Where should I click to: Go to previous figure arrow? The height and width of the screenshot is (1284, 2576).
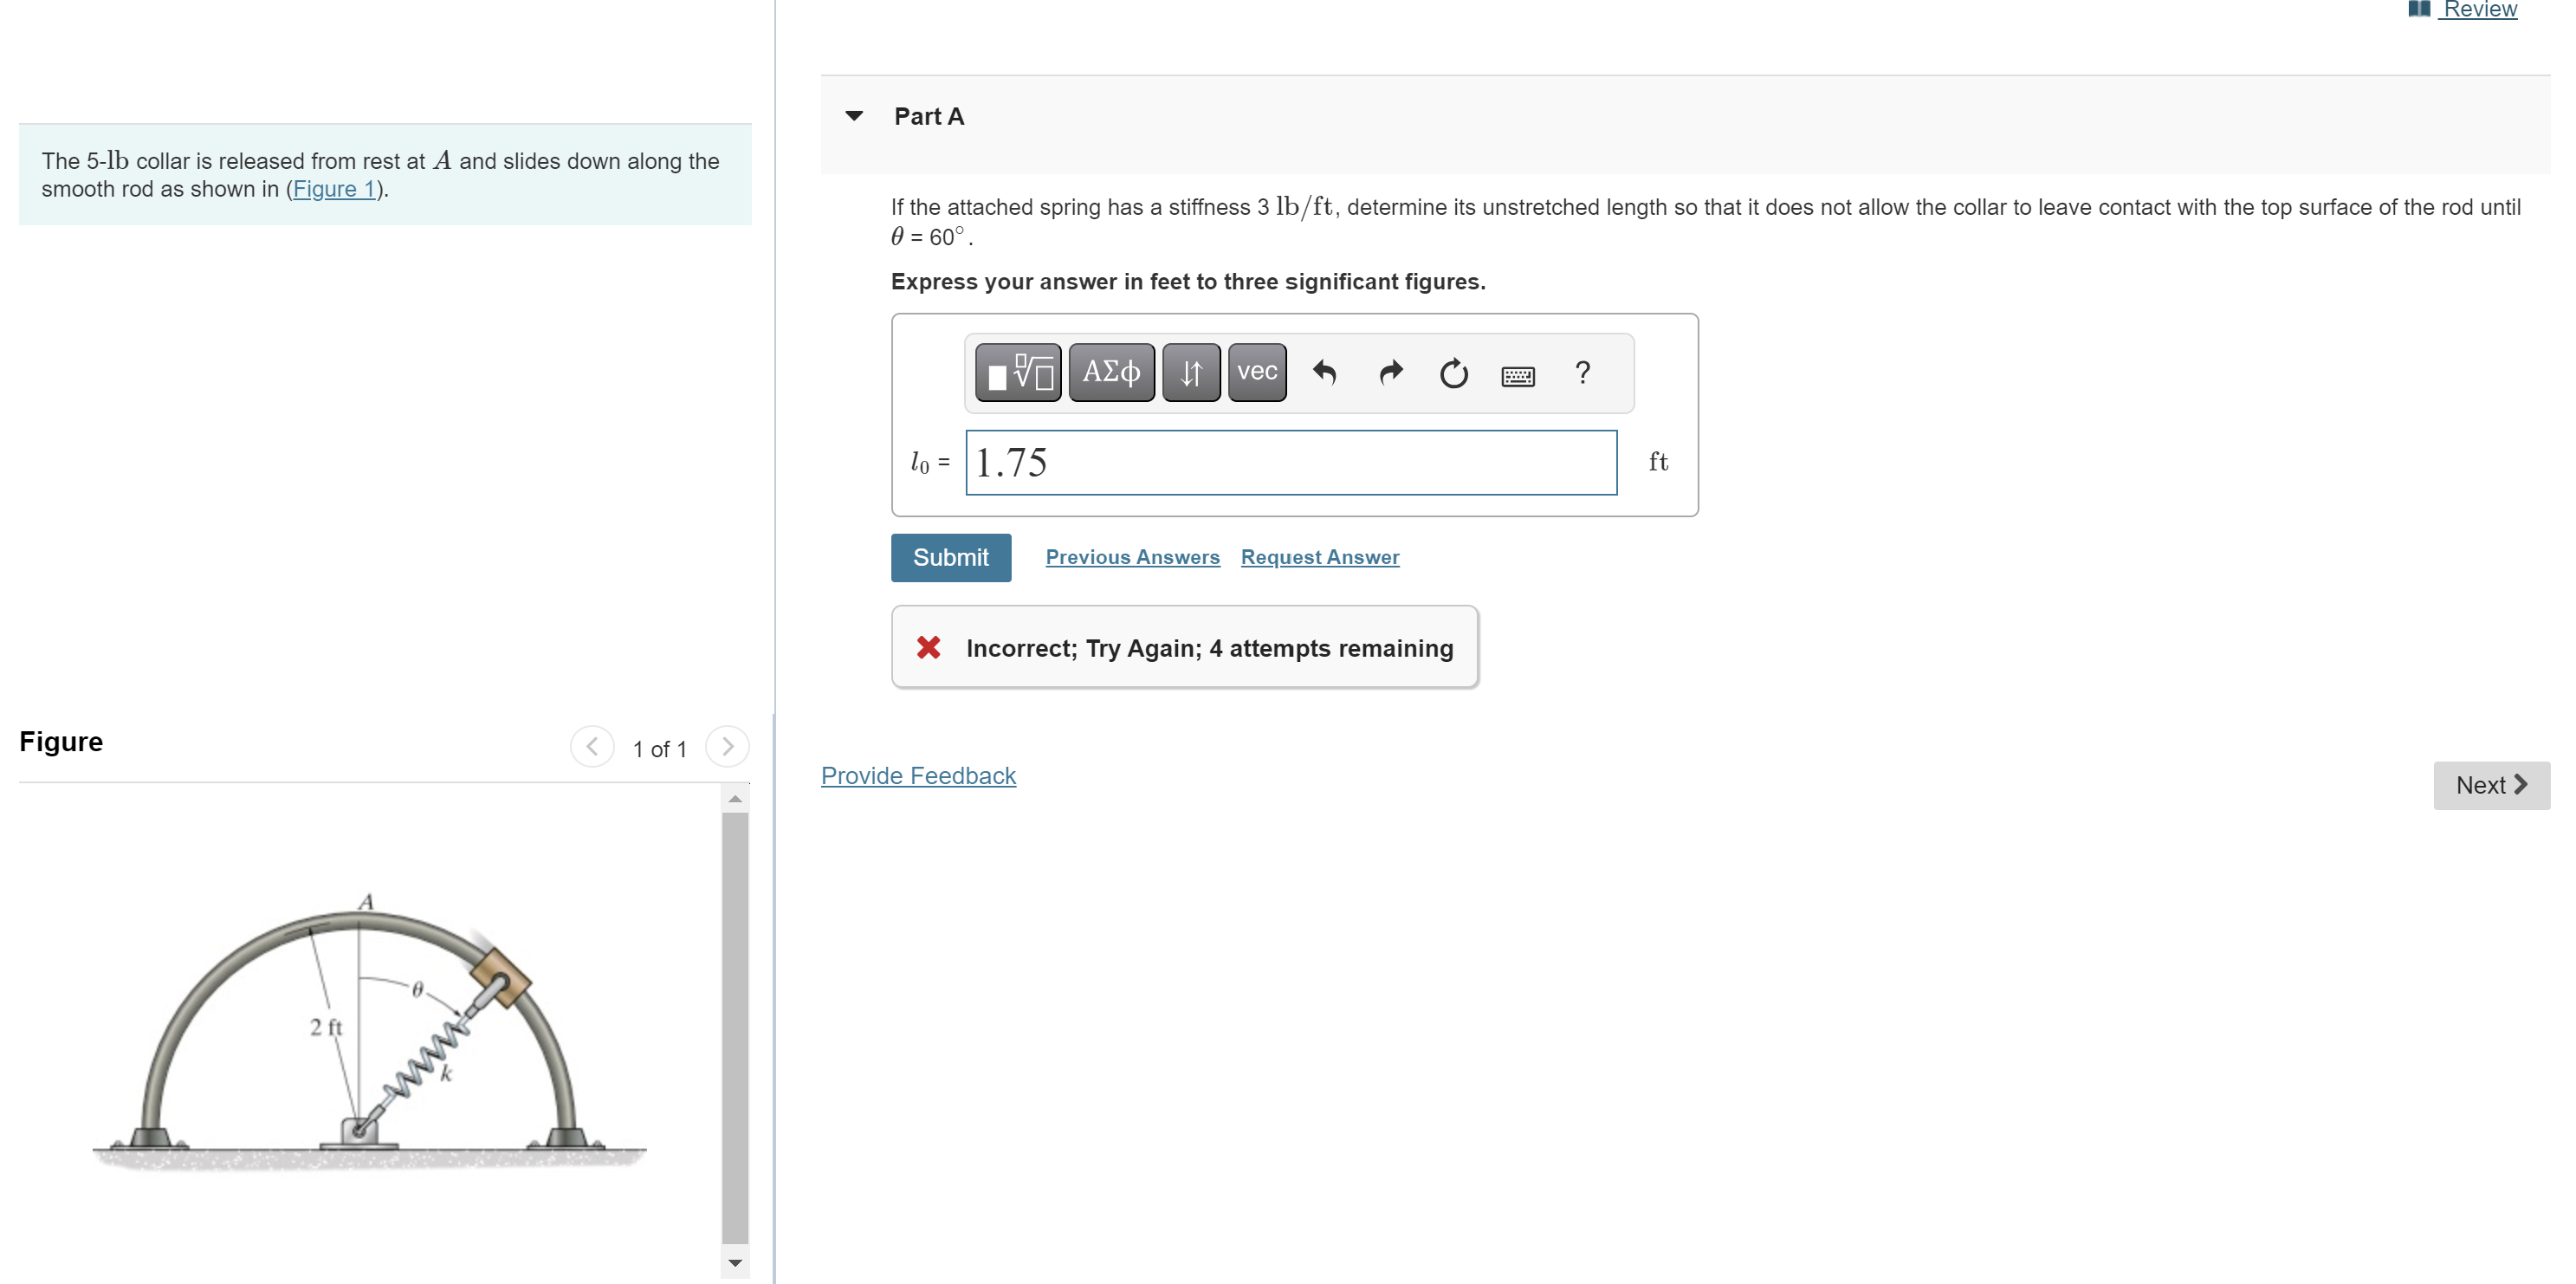(592, 747)
